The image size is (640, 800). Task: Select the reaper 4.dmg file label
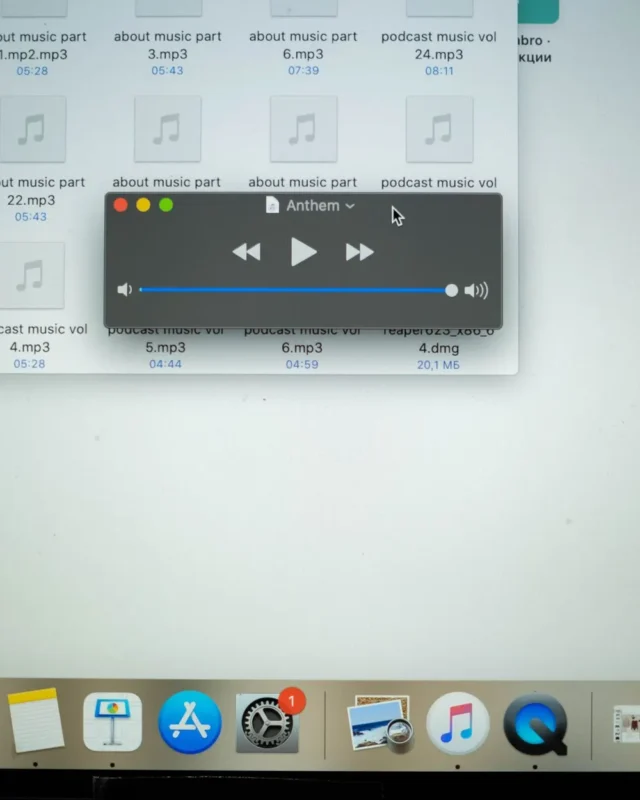click(439, 348)
